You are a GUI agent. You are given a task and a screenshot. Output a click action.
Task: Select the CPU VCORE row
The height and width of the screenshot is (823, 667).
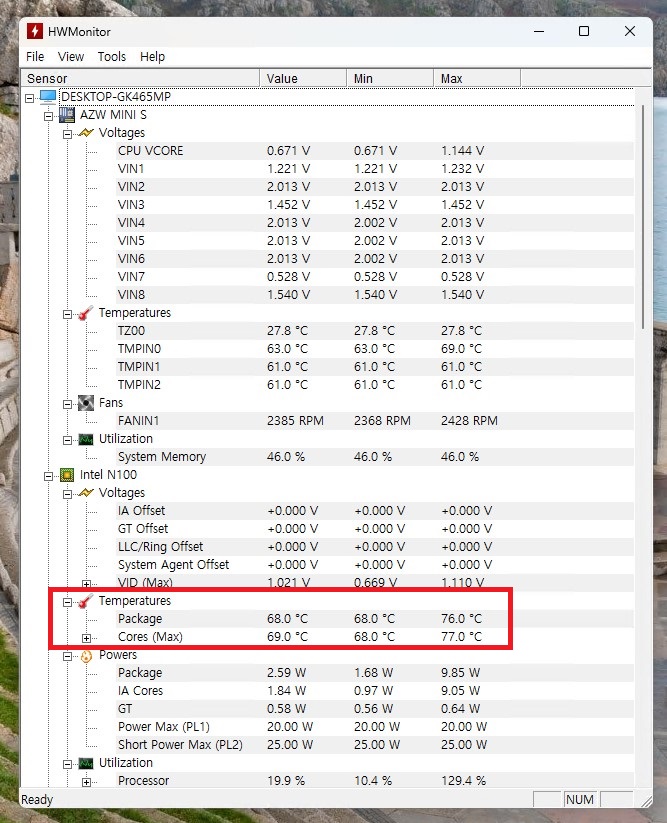375,151
